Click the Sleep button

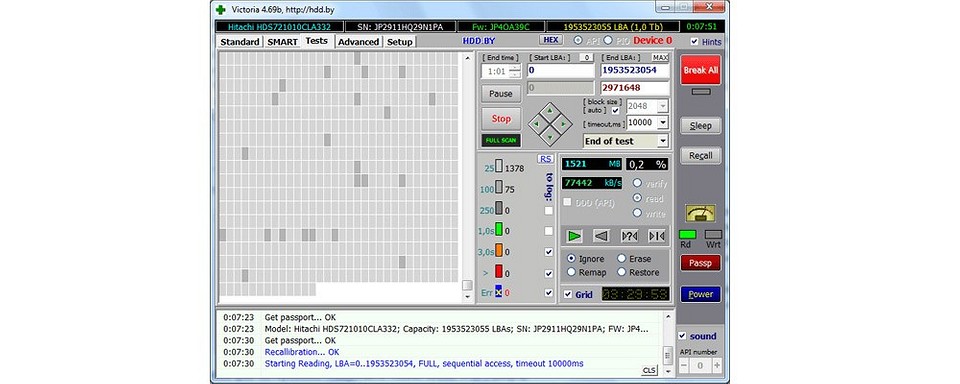(x=701, y=126)
